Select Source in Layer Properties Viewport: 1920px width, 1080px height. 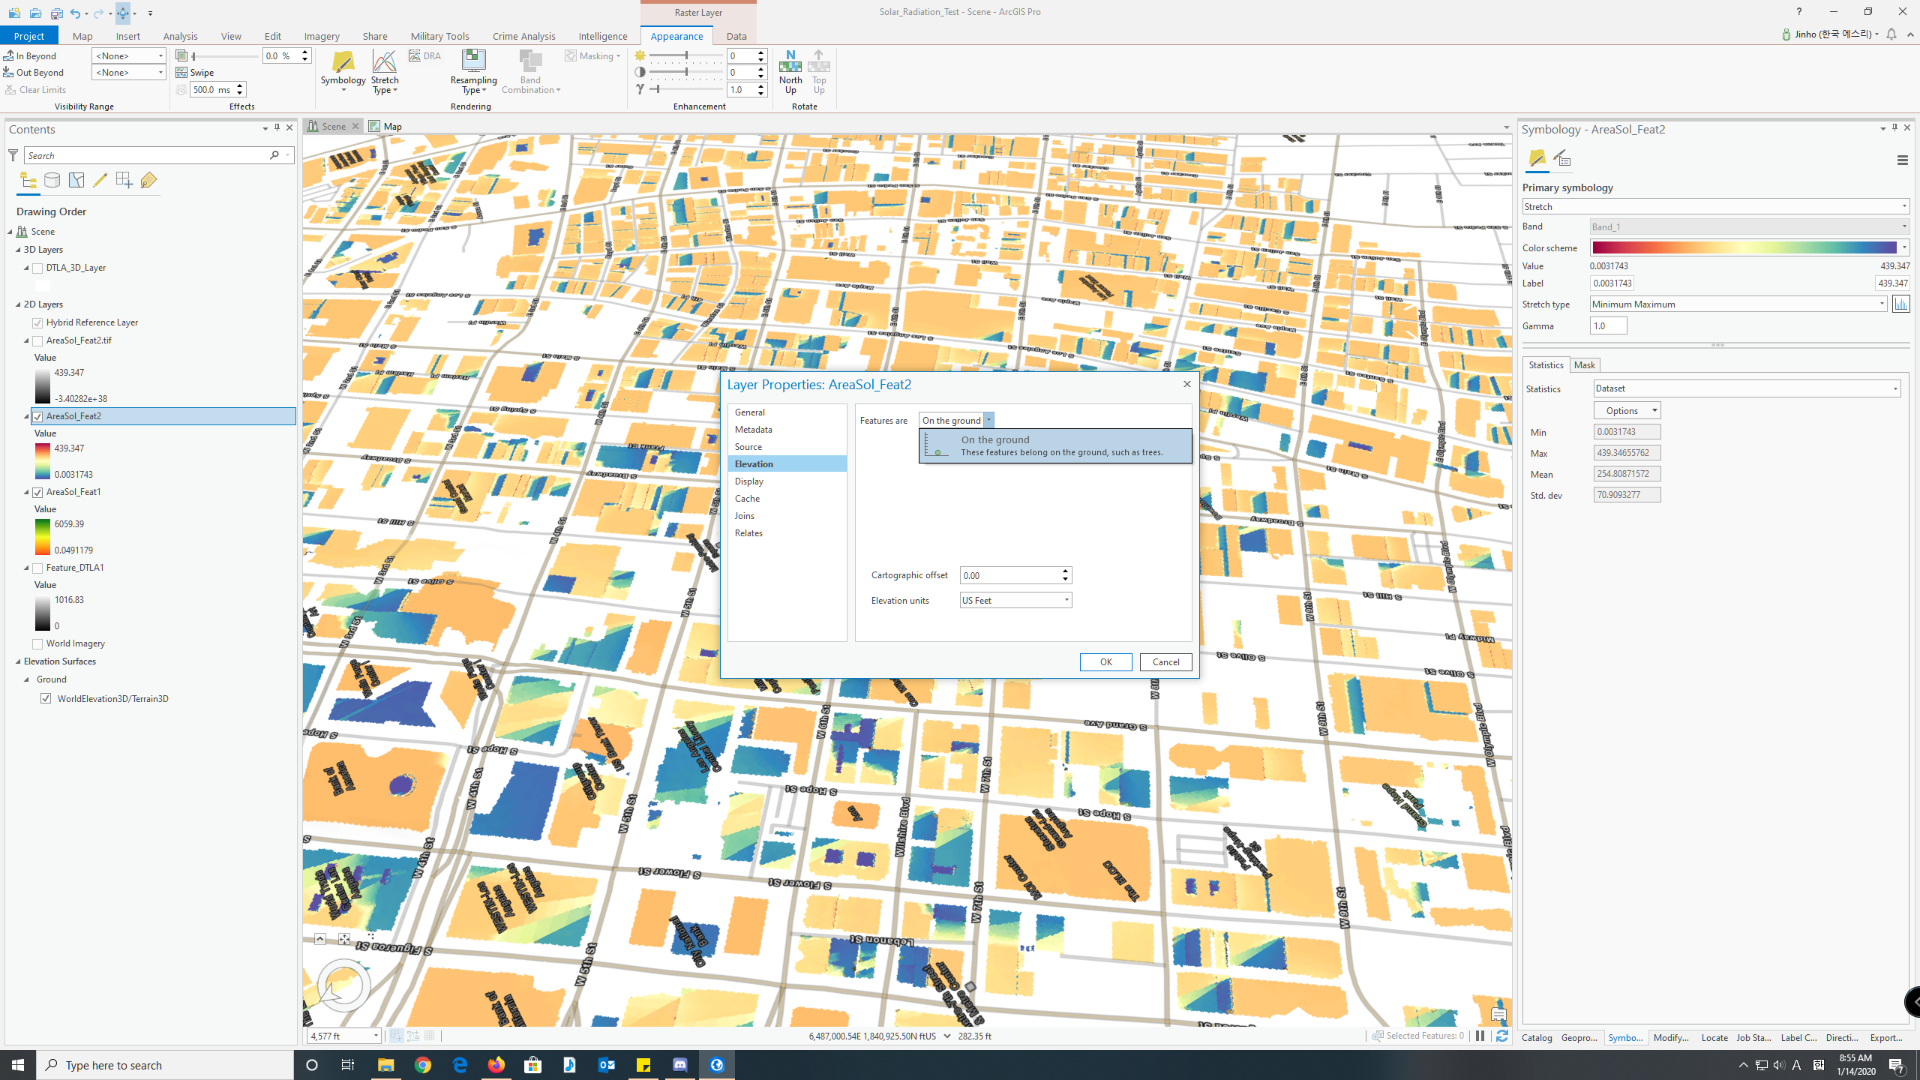(x=748, y=447)
